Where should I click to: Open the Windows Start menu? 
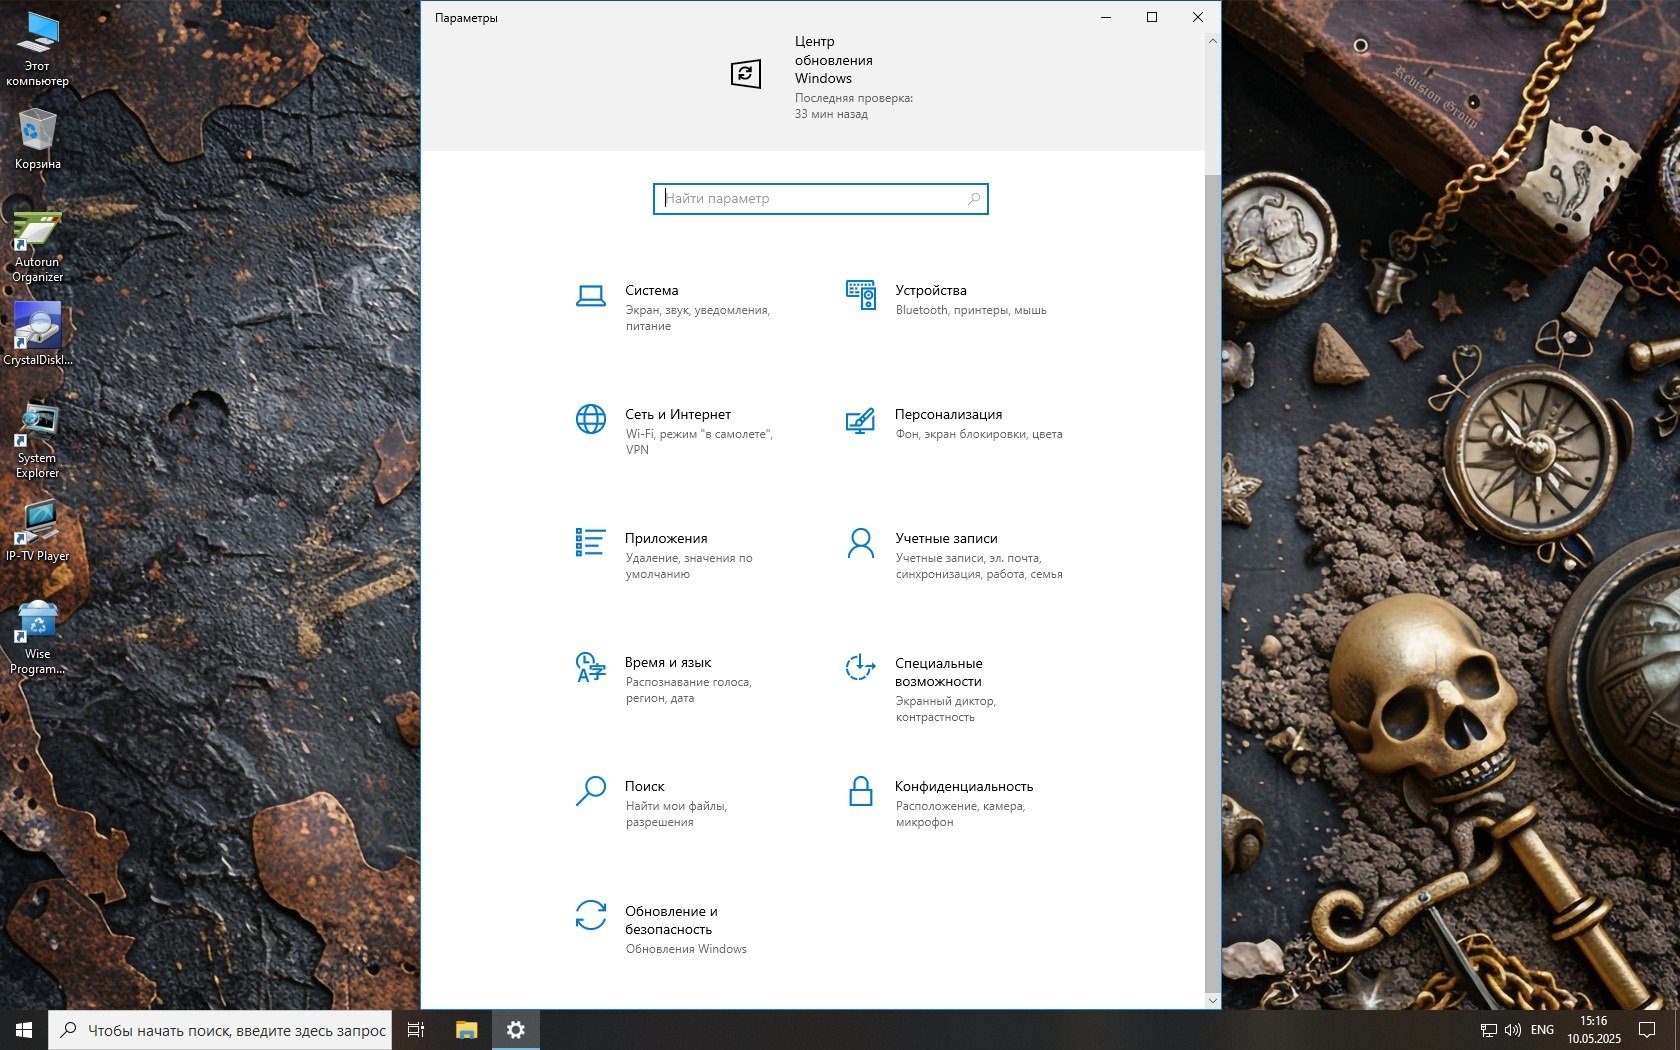(x=24, y=1030)
